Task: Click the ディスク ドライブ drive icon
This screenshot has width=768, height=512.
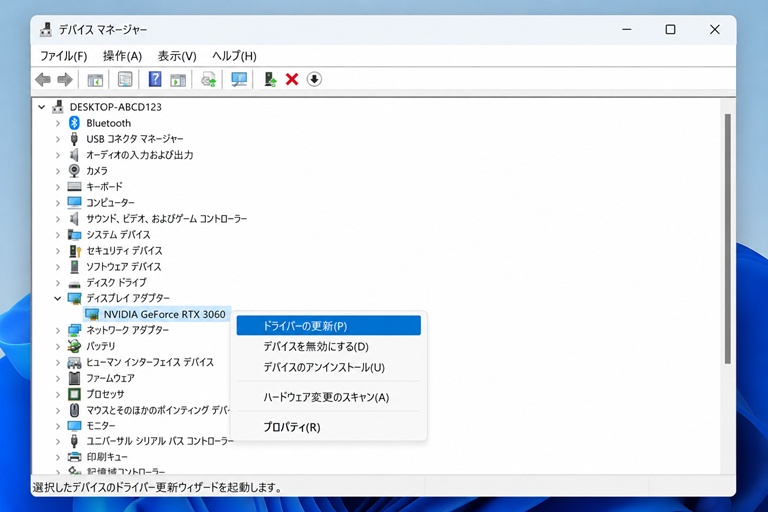Action: click(74, 284)
